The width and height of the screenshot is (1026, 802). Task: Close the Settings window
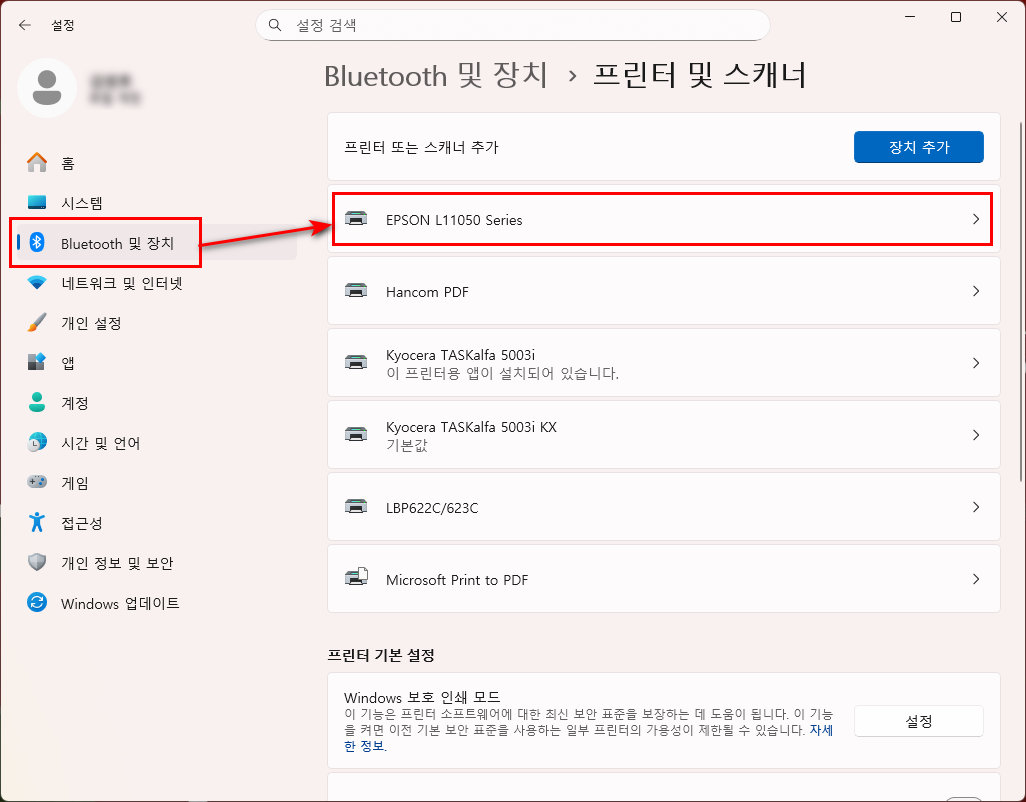click(1001, 17)
